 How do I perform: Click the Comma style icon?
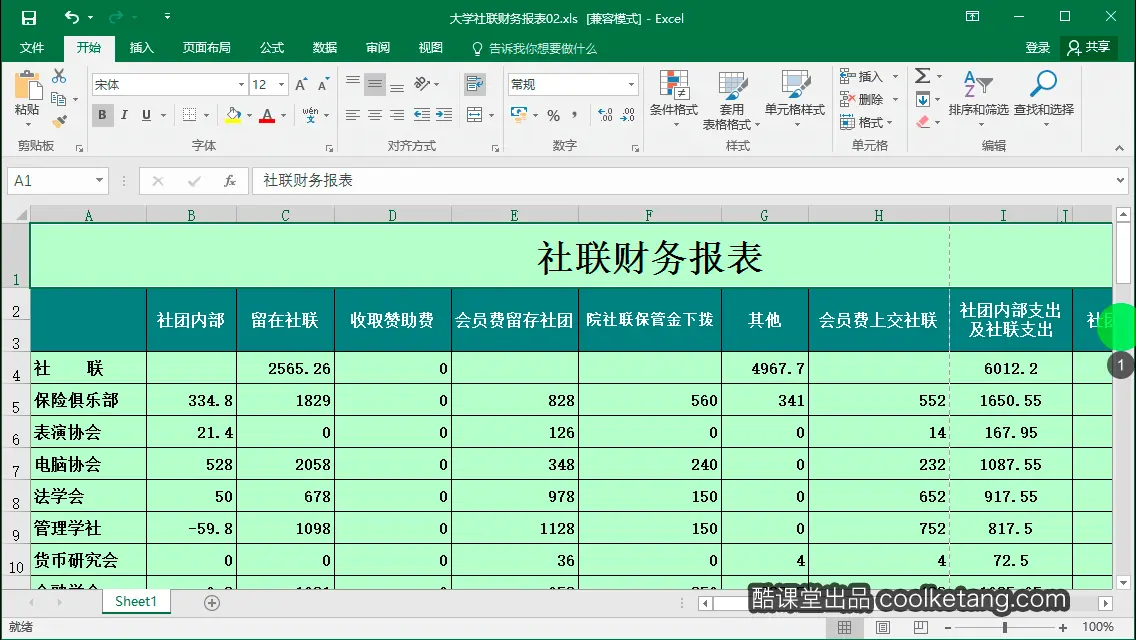click(575, 115)
